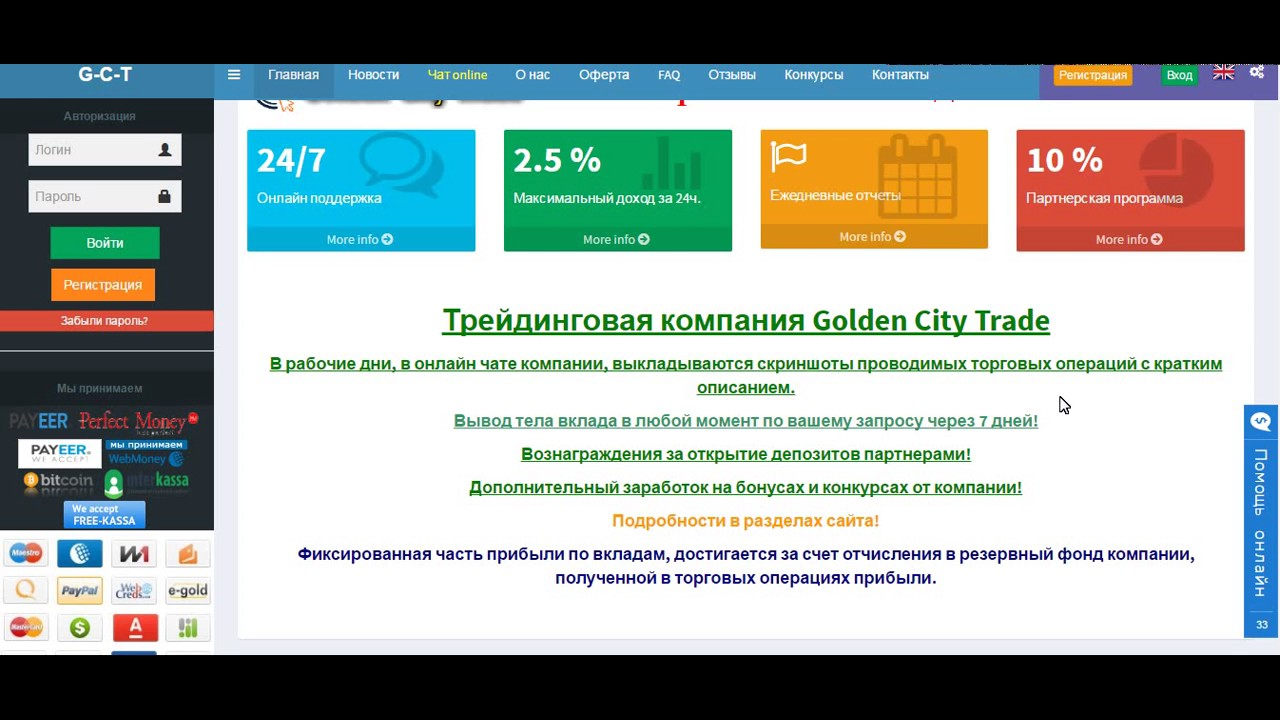This screenshot has width=1280, height=720.
Task: Click the green Войти button in sidebar
Action: [x=105, y=243]
